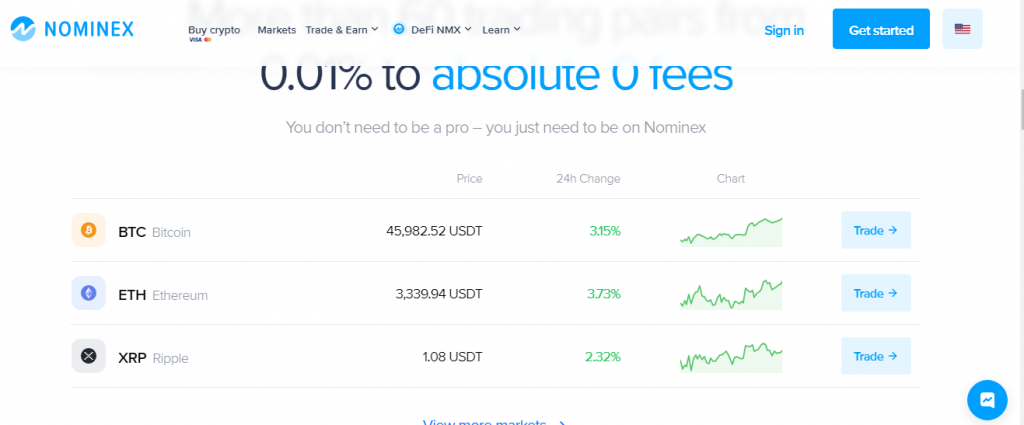Click Trade button for BTC row
The width and height of the screenshot is (1024, 425).
point(876,230)
